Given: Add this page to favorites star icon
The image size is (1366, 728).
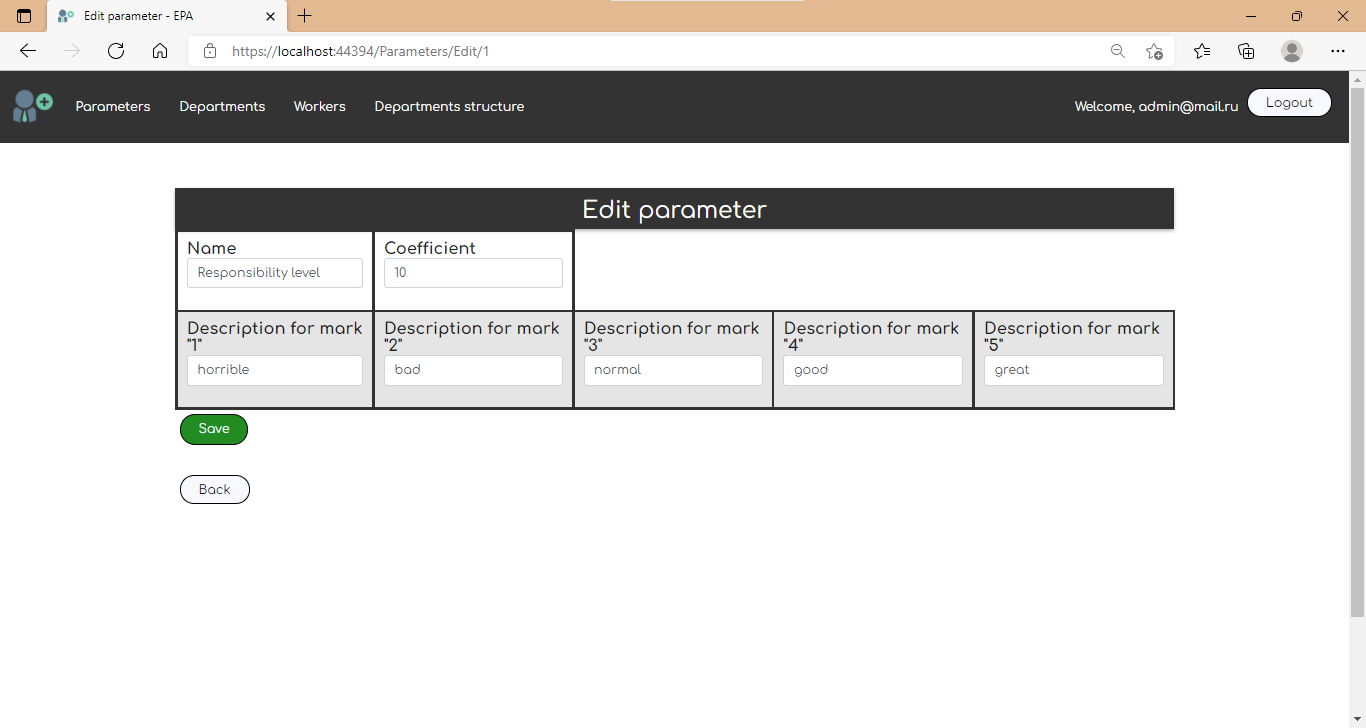Looking at the screenshot, I should tap(1154, 51).
